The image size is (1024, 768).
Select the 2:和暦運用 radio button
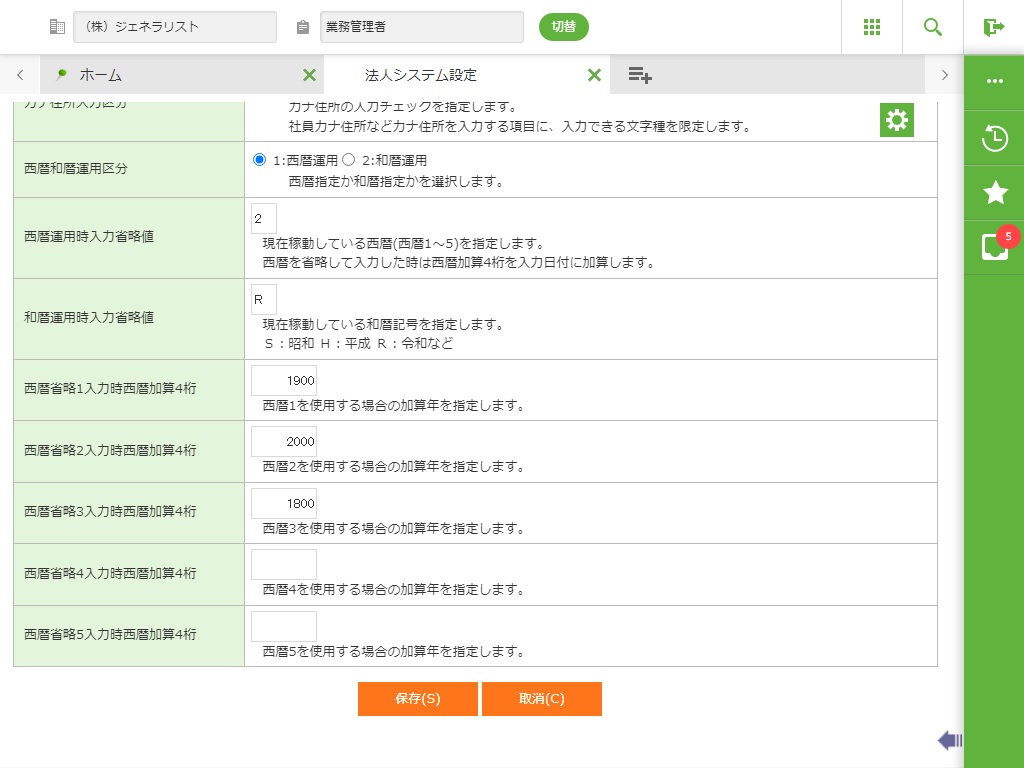(x=349, y=160)
